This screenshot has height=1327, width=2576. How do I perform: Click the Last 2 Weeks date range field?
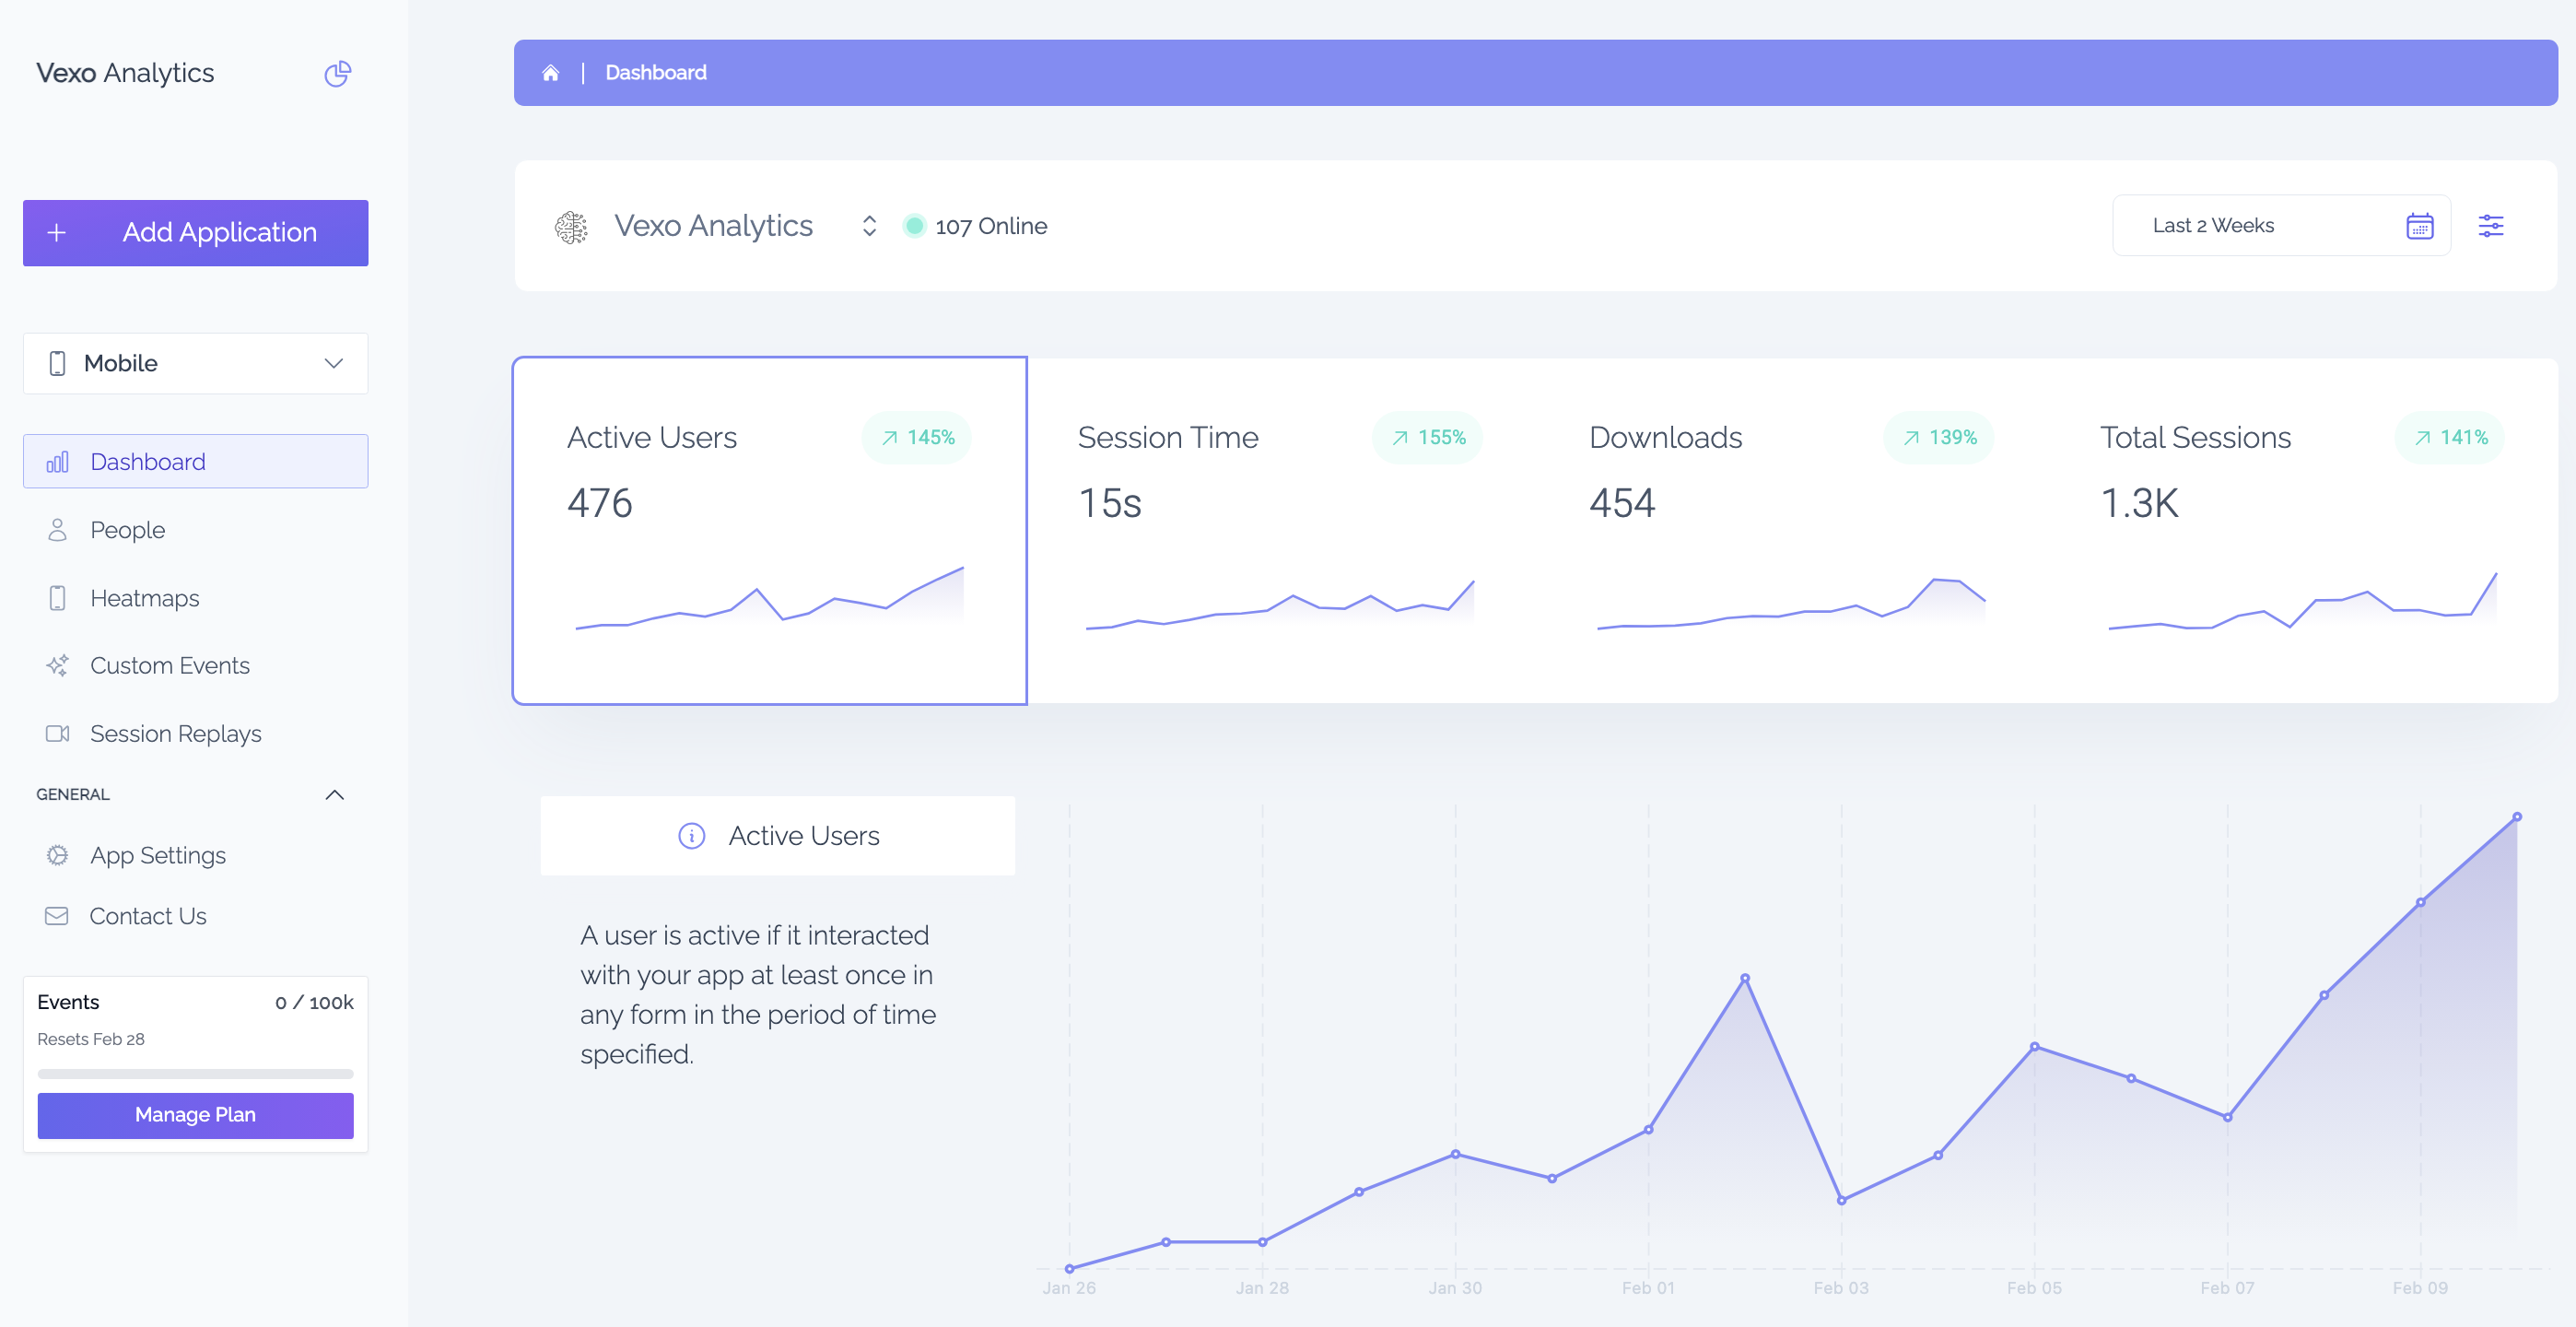click(x=2213, y=225)
